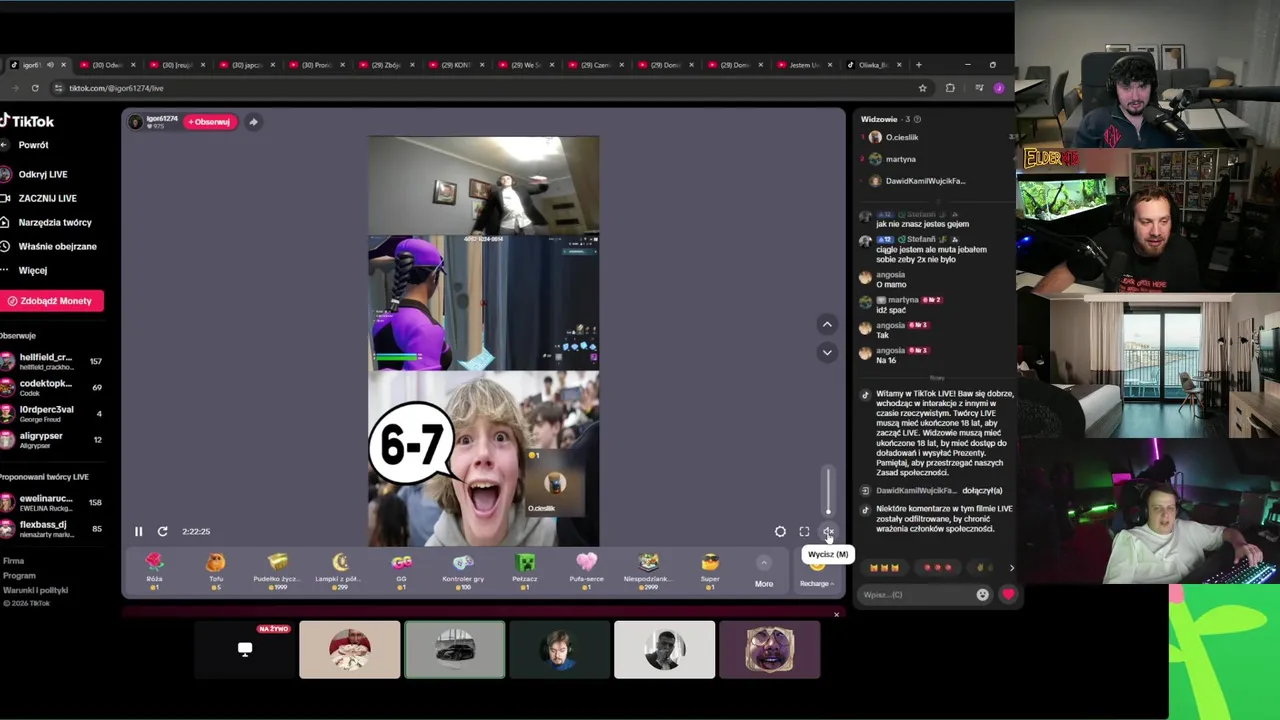The width and height of the screenshot is (1280, 720).
Task: Send the GG gift
Action: pos(401,570)
